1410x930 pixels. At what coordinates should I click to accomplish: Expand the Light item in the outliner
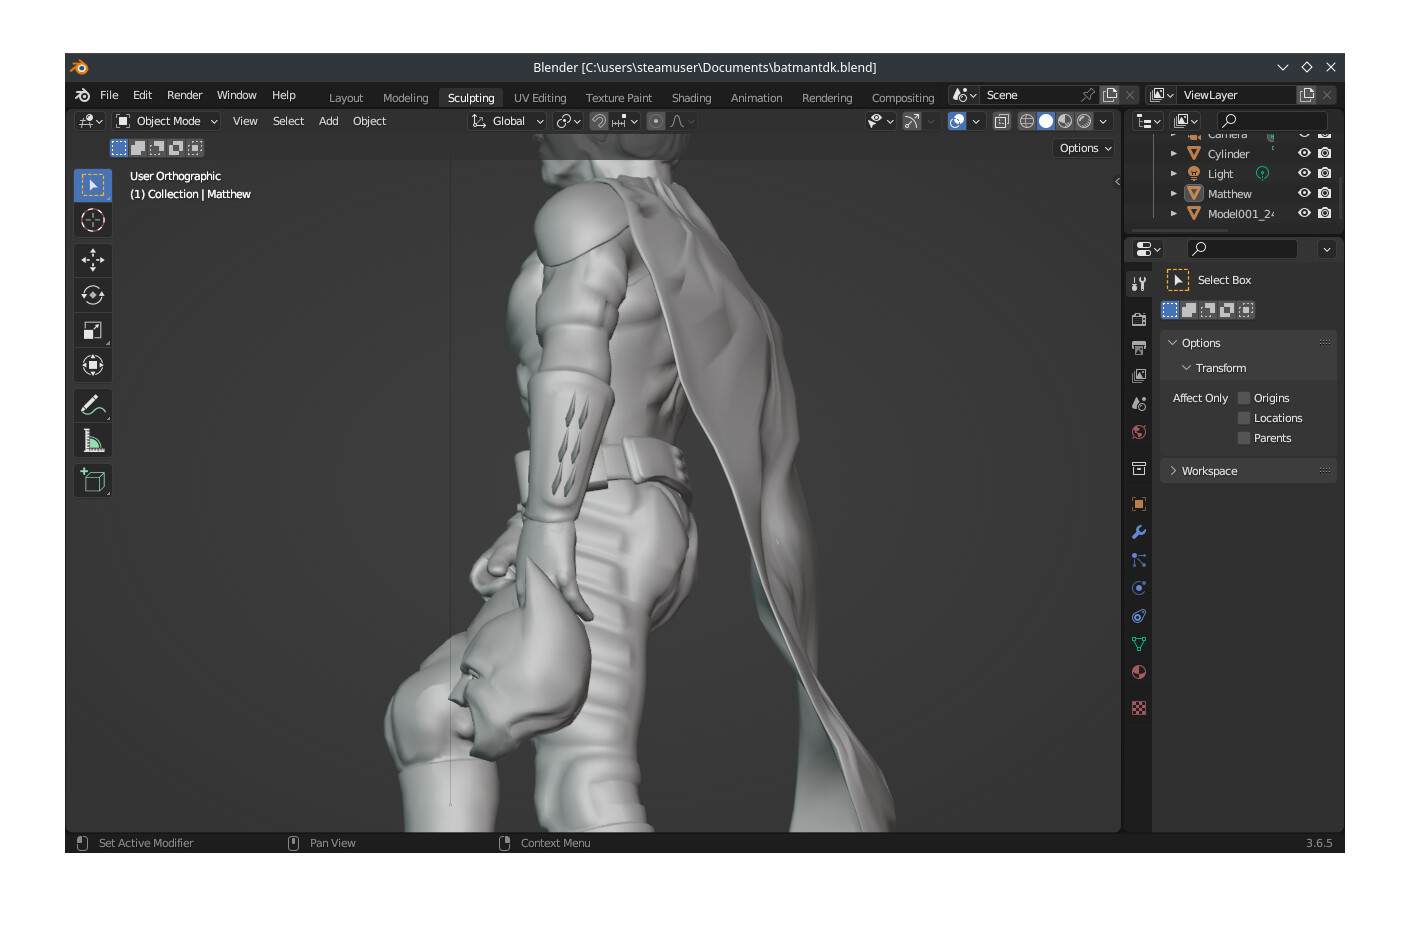(1174, 174)
